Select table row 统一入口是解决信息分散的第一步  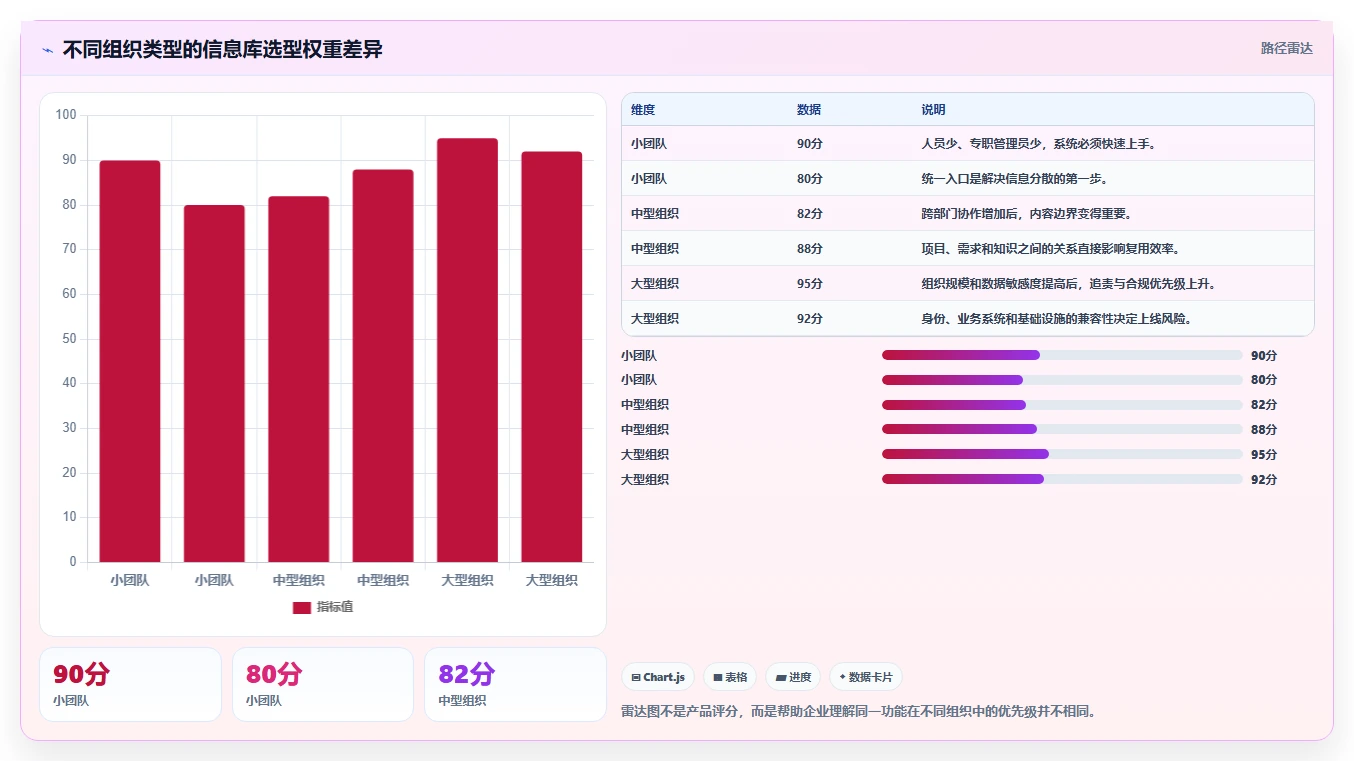point(967,179)
